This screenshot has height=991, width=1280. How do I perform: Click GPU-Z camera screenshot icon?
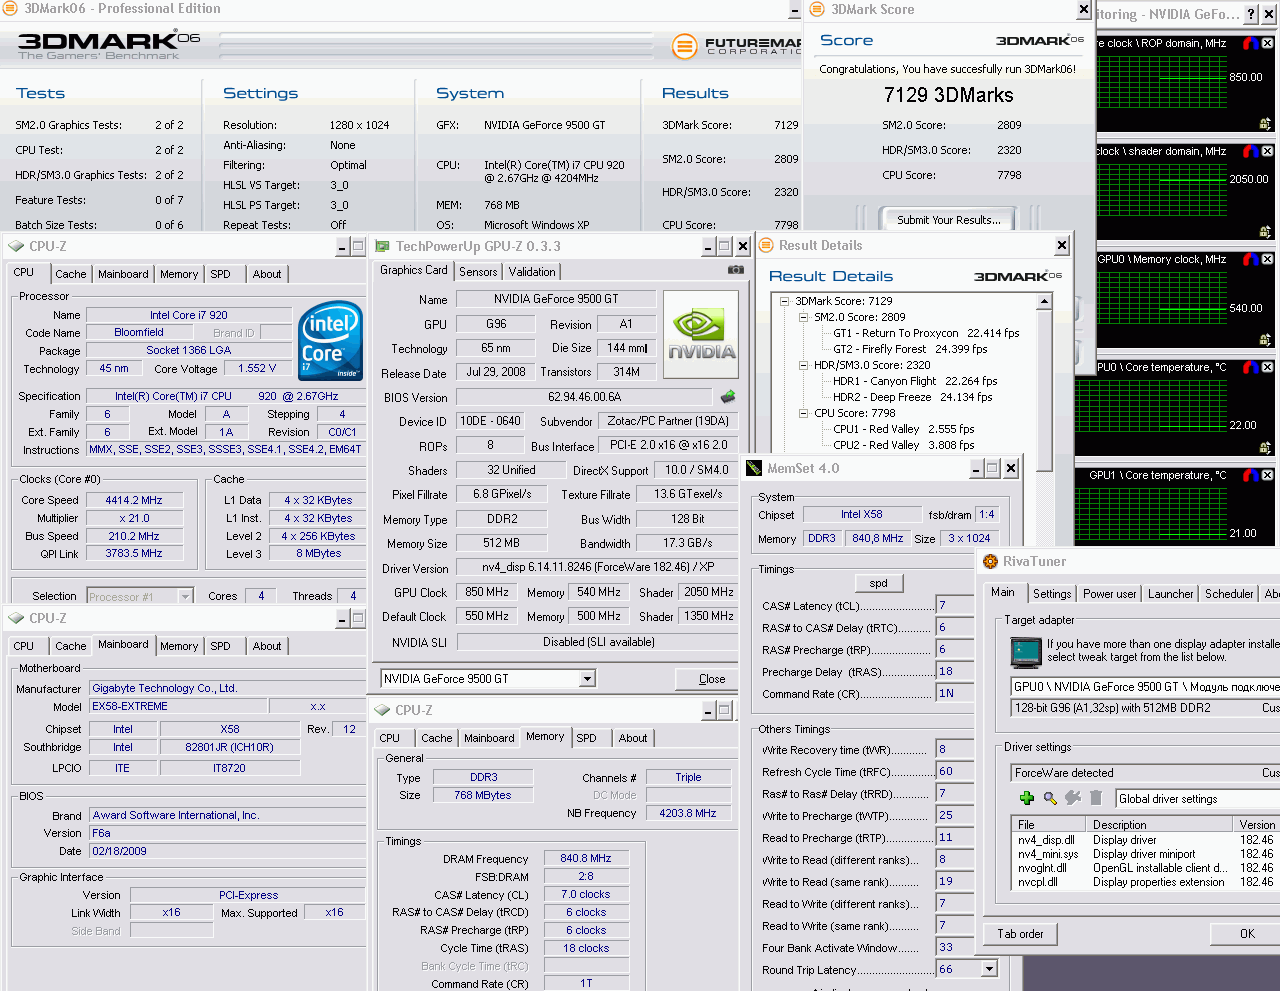tap(735, 270)
